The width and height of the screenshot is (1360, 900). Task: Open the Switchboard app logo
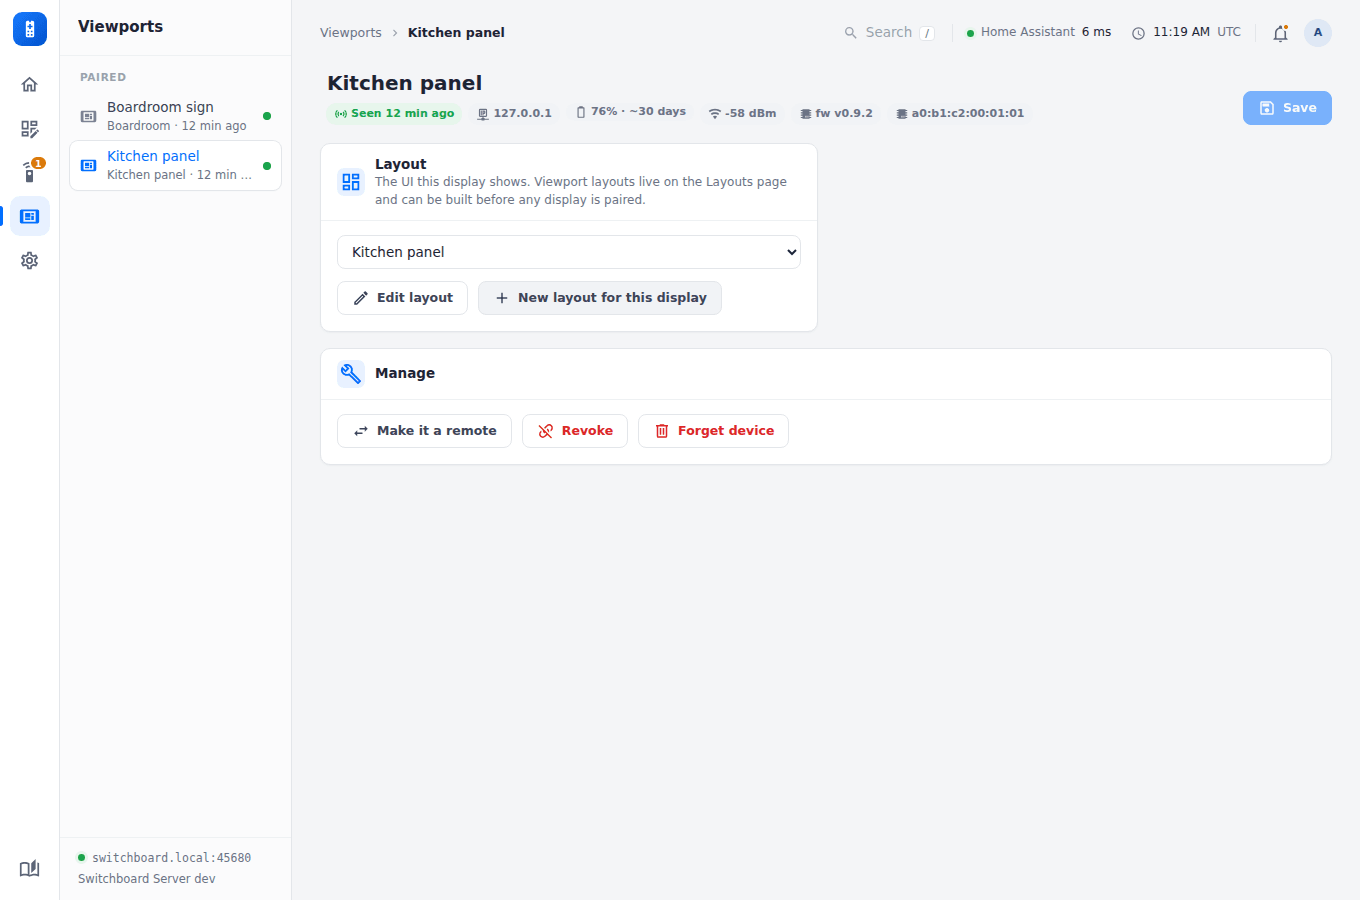coord(30,29)
